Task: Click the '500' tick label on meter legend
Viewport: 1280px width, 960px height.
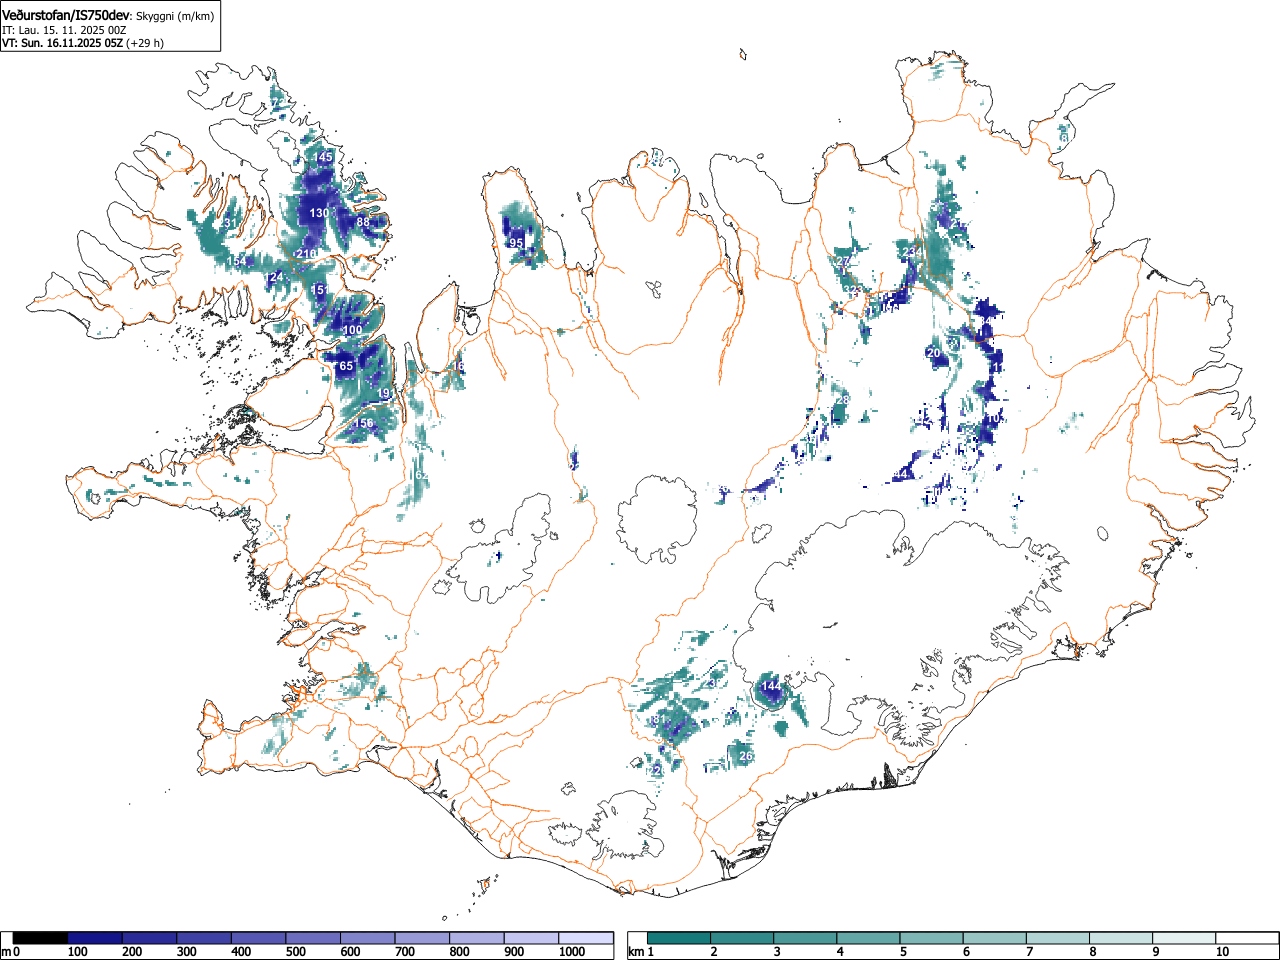Action: 295,952
